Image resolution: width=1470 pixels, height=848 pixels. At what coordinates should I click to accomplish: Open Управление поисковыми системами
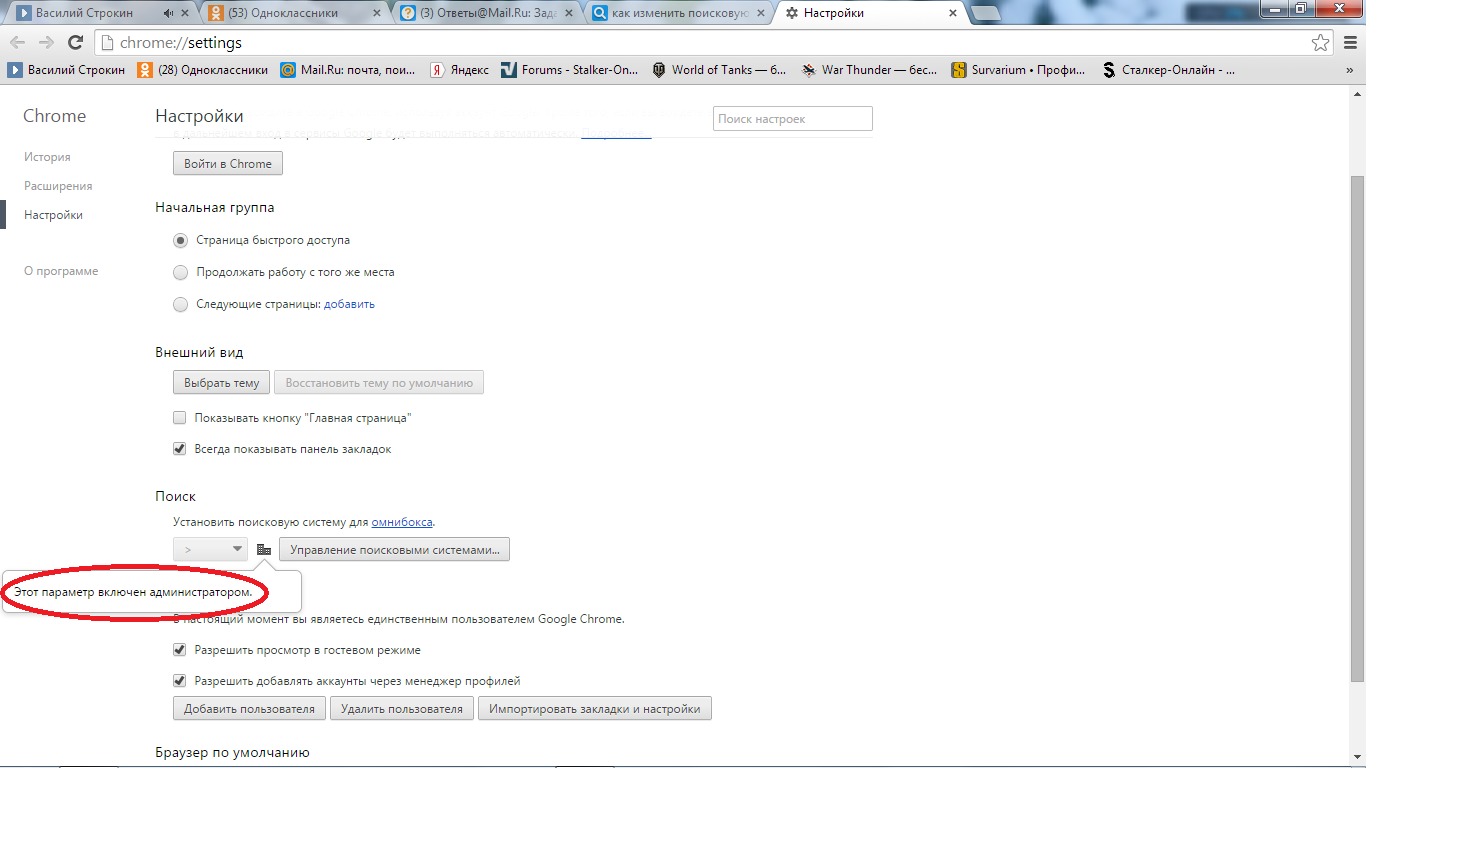[x=395, y=550]
